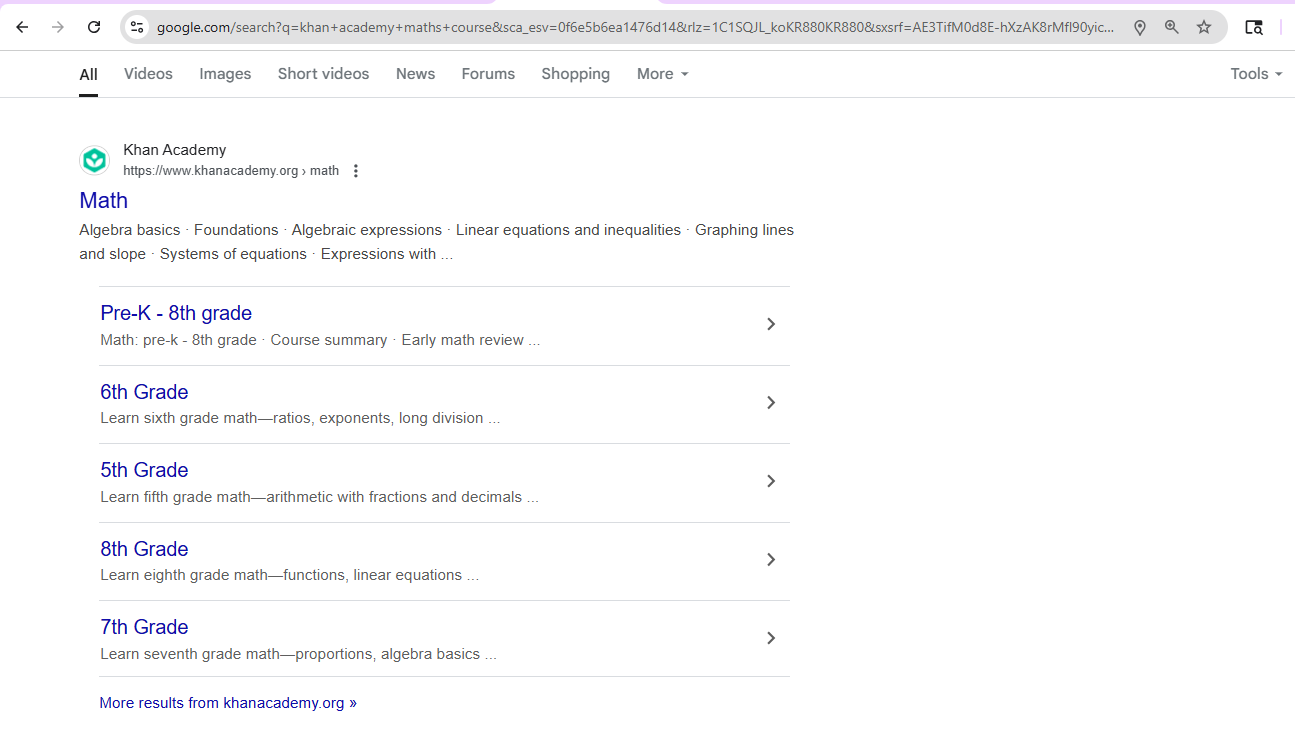
Task: Open Google Lens search icon in toolbar
Action: pos(1253,27)
